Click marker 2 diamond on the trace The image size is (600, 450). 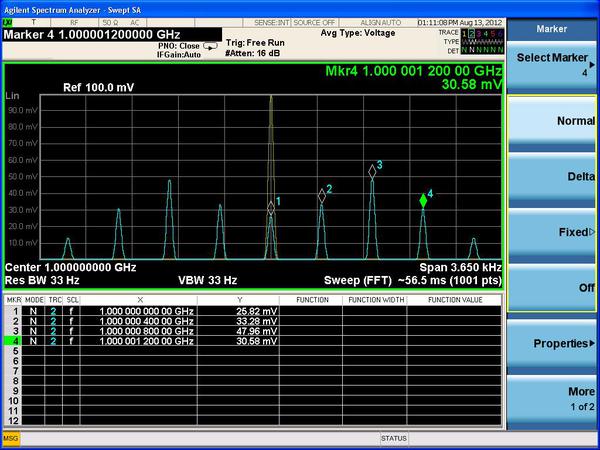click(322, 195)
